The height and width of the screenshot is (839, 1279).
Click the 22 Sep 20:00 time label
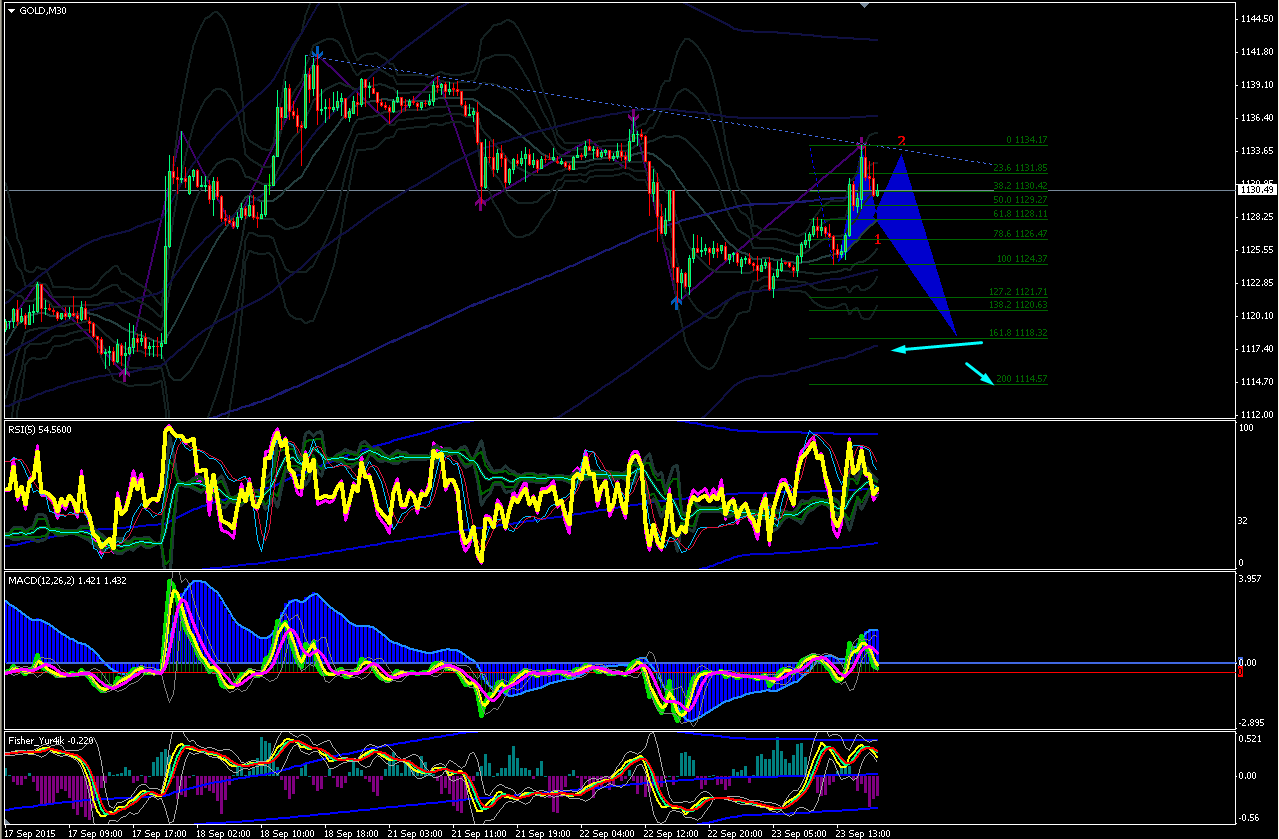click(736, 832)
